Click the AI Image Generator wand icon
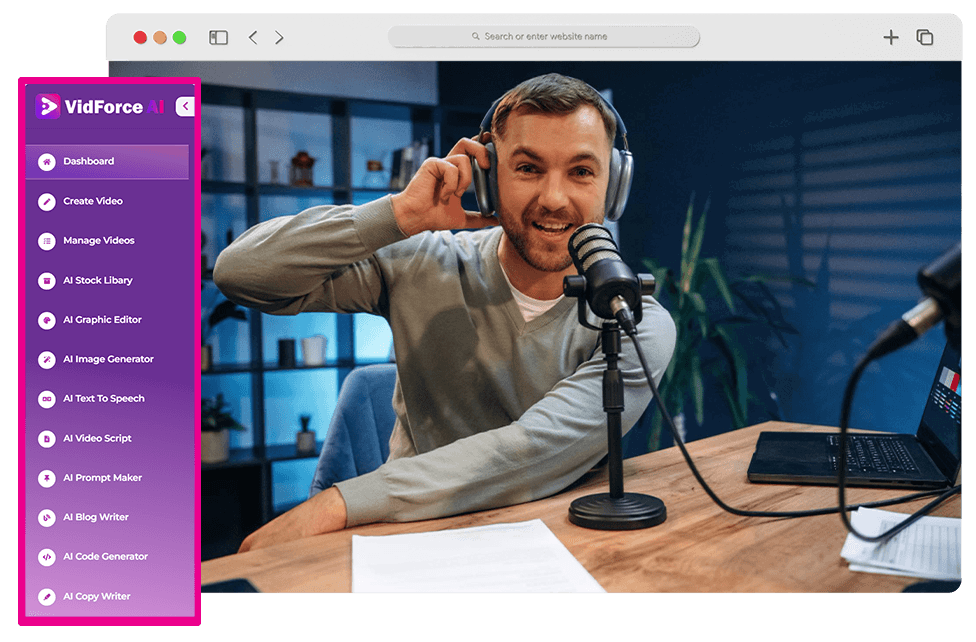The height and width of the screenshot is (642, 976). click(x=46, y=359)
